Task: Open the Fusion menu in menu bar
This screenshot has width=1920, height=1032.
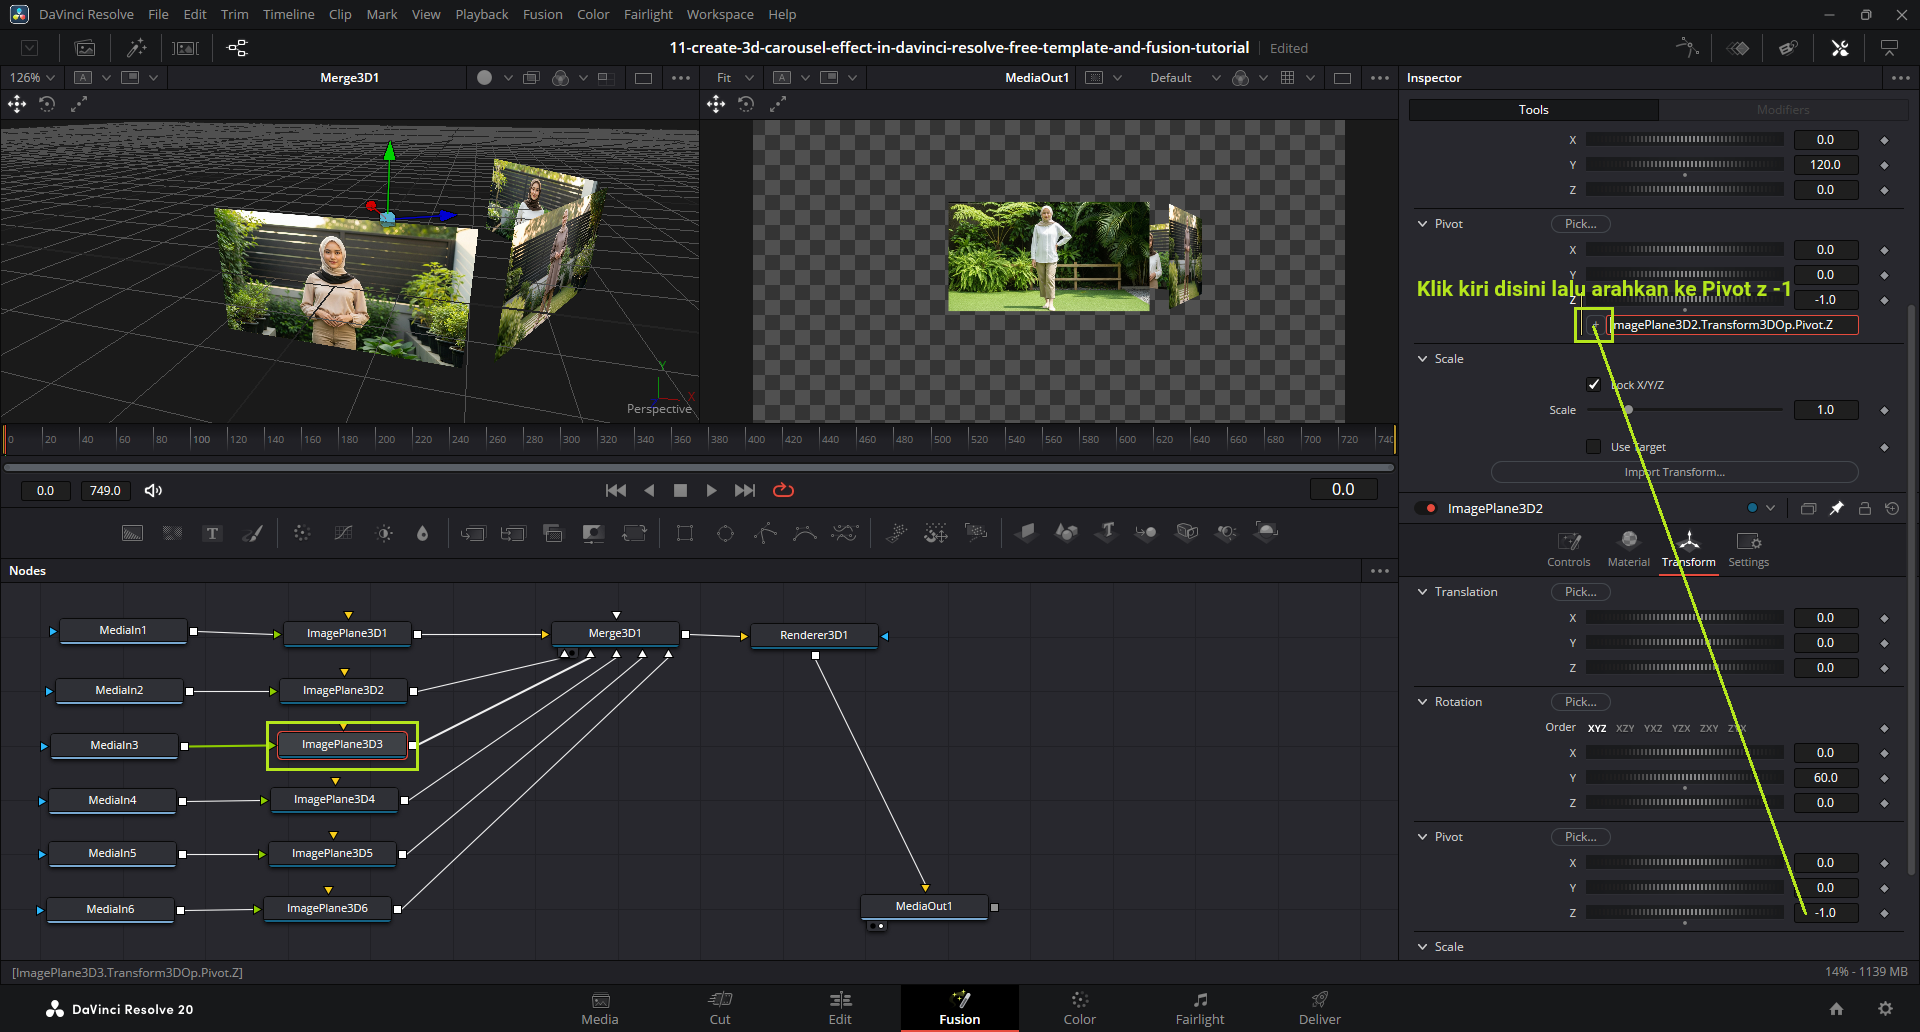Action: click(542, 14)
